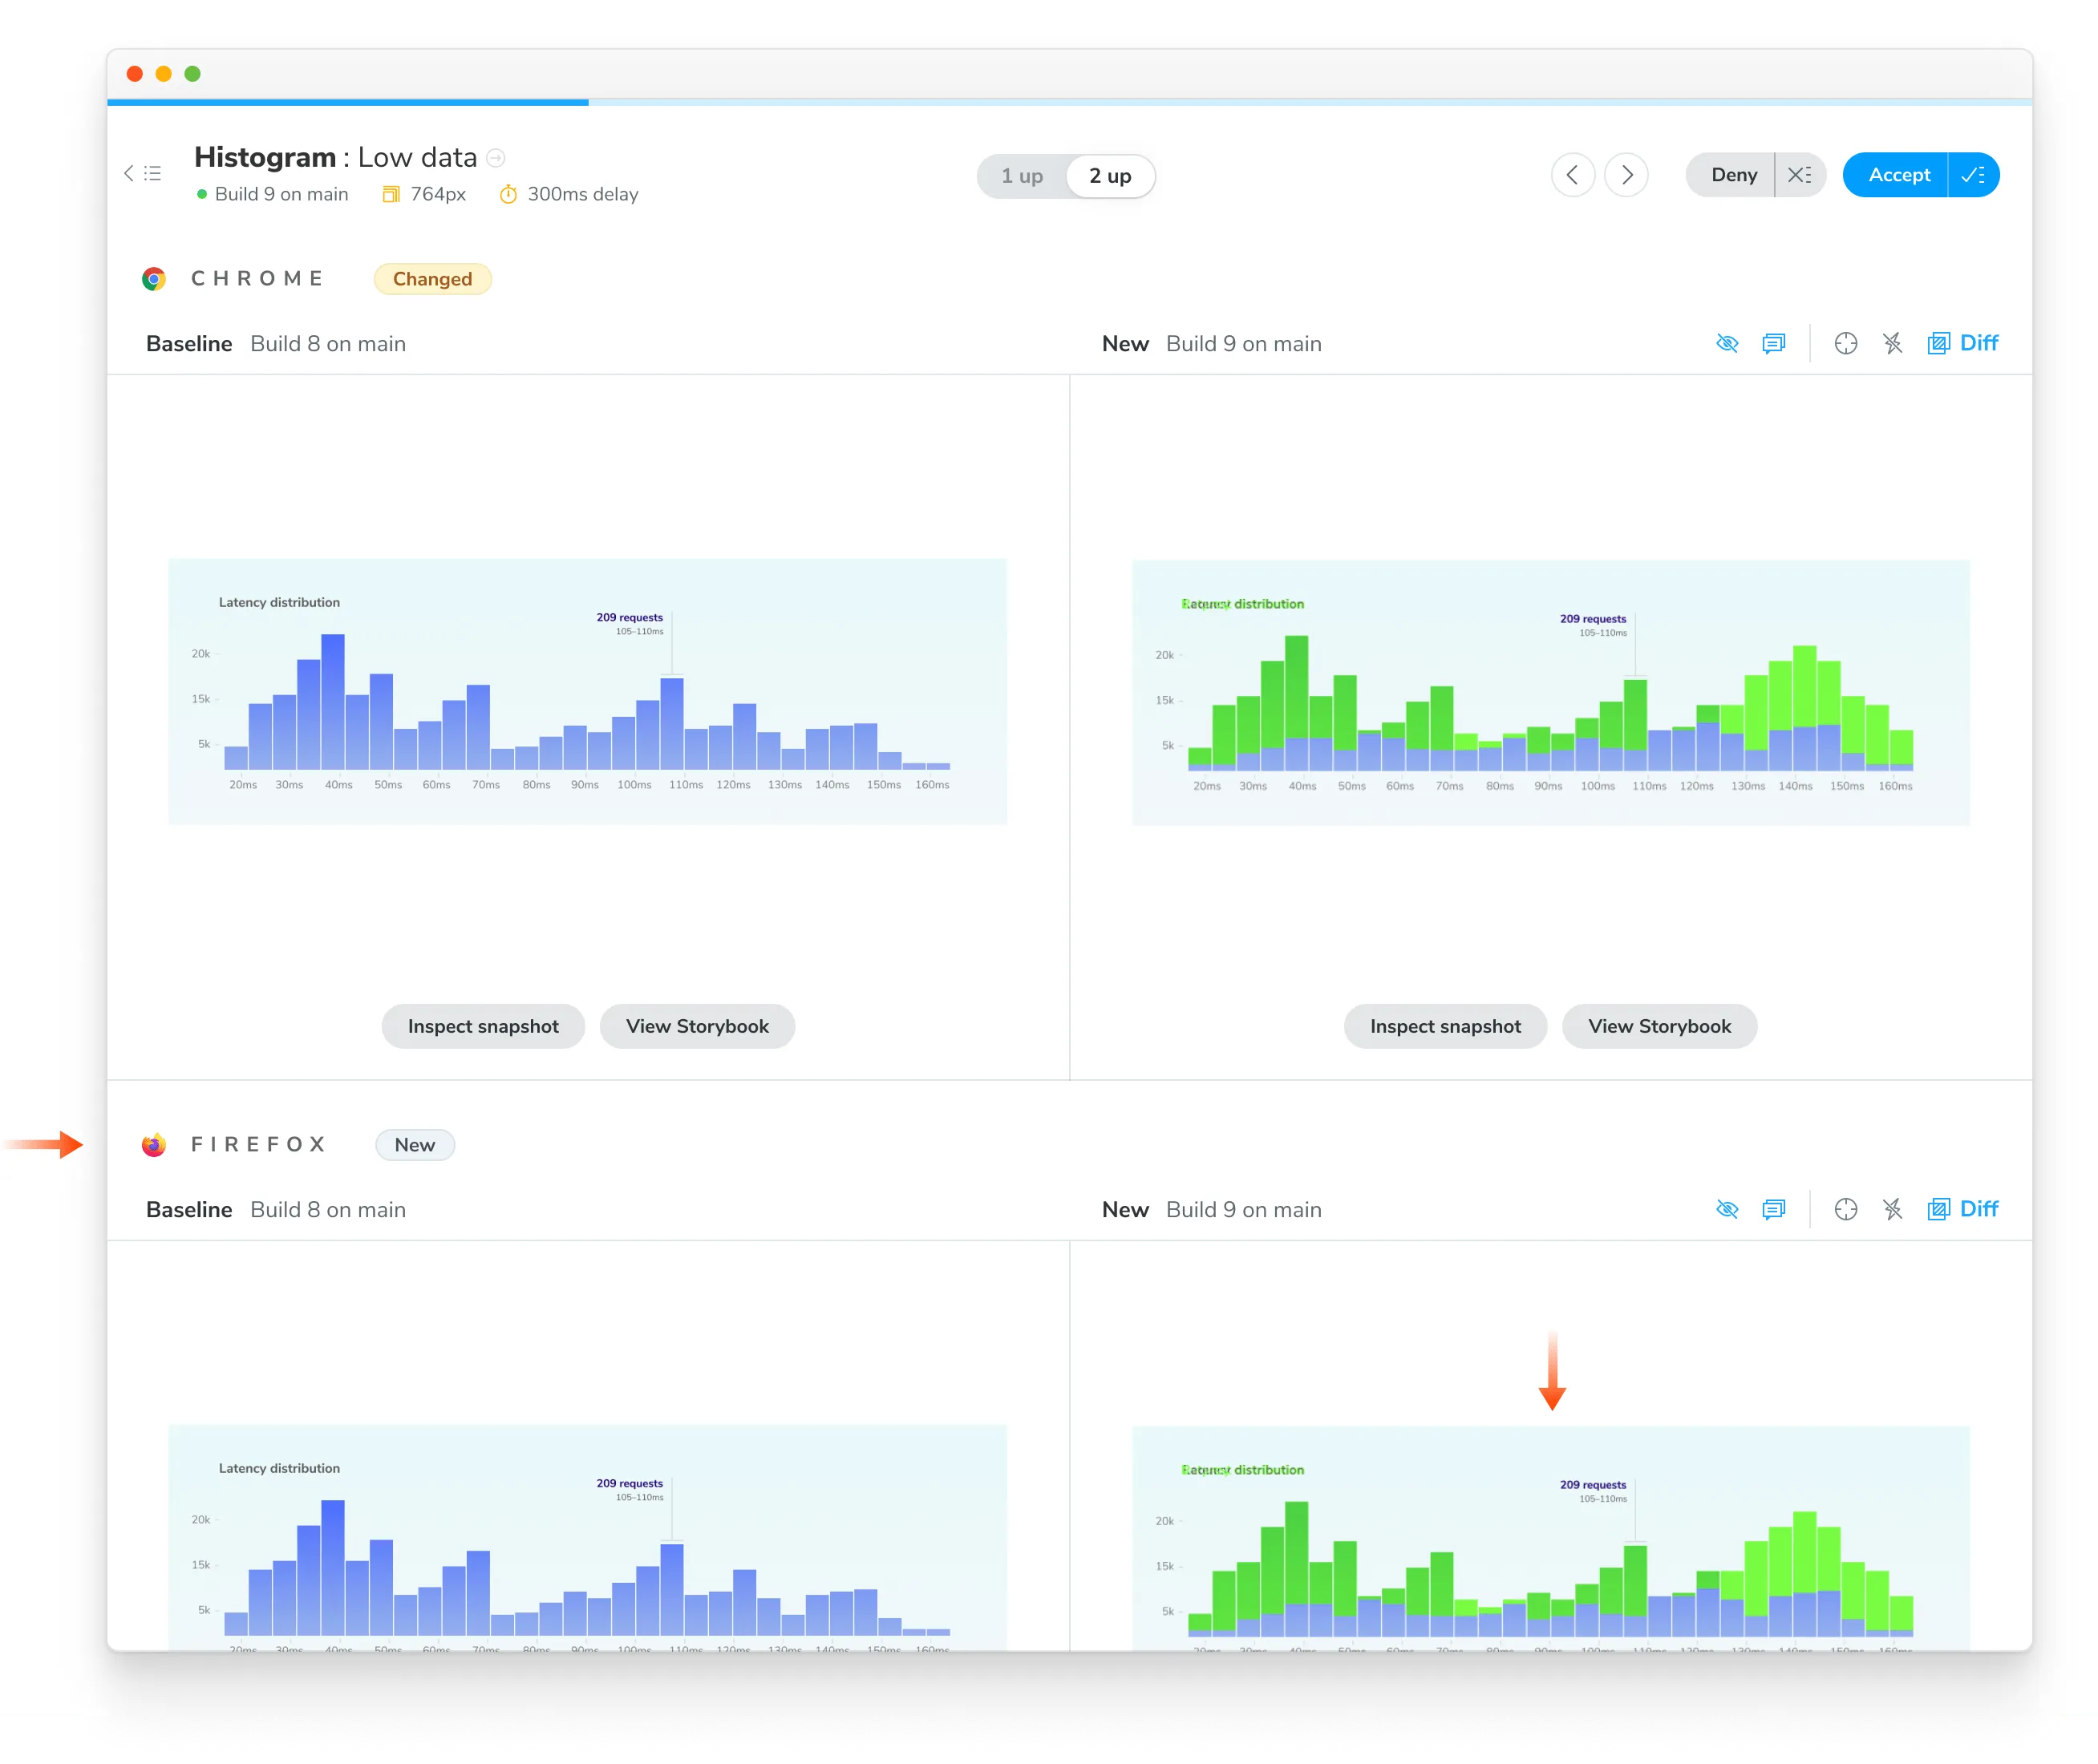
Task: Expand the Accept dropdown arrow
Action: (1974, 175)
